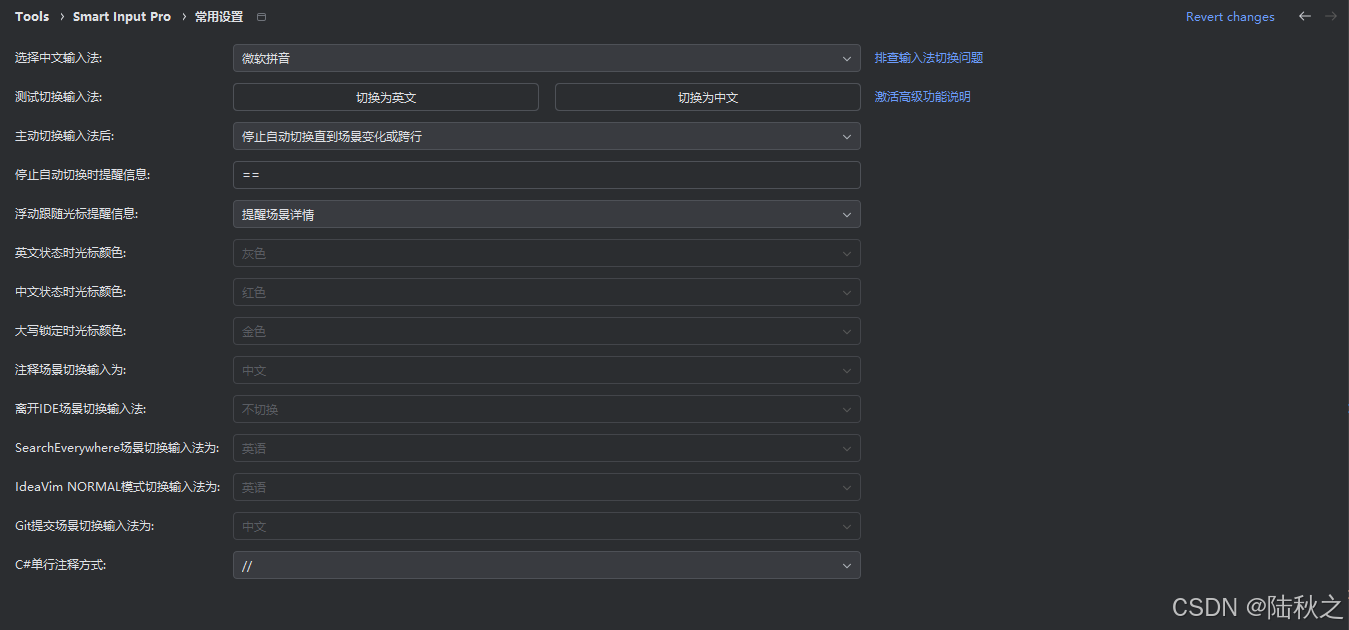Open the 中文状态时光标颜色 dropdown showing 红色

[x=546, y=292]
